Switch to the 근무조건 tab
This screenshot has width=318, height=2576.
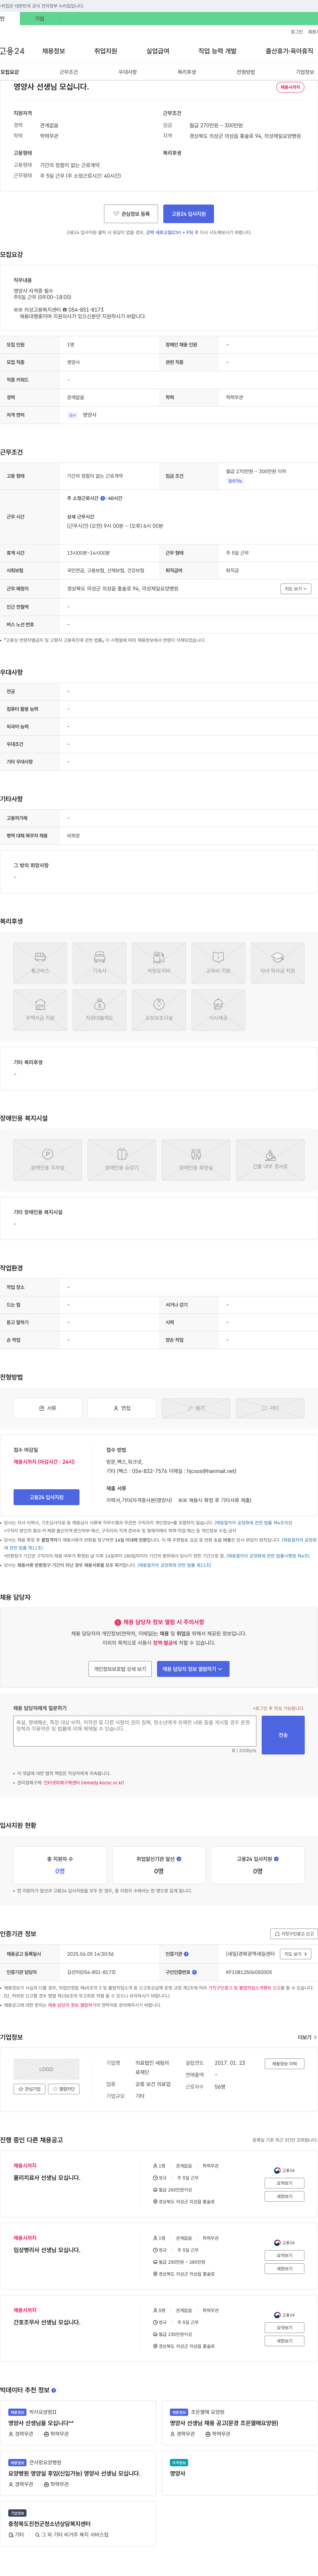[x=68, y=72]
